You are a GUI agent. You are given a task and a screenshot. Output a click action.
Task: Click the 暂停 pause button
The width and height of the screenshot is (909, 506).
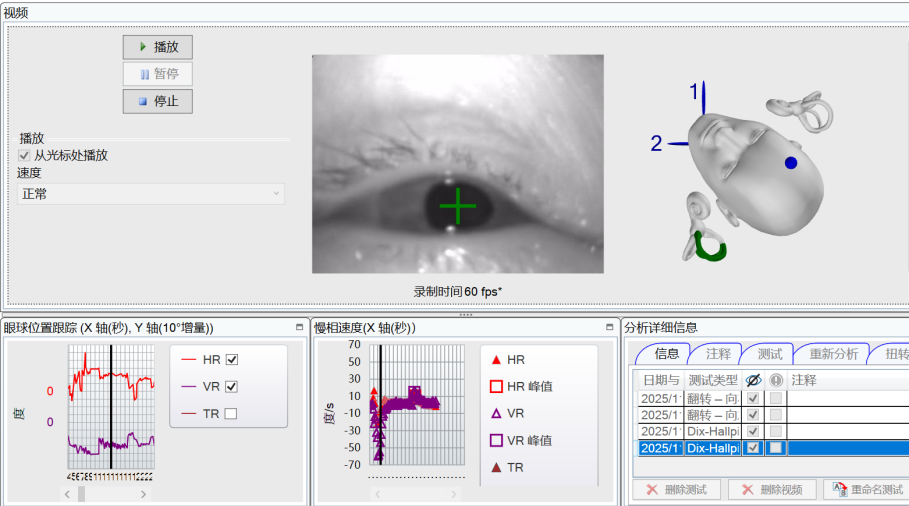158,74
